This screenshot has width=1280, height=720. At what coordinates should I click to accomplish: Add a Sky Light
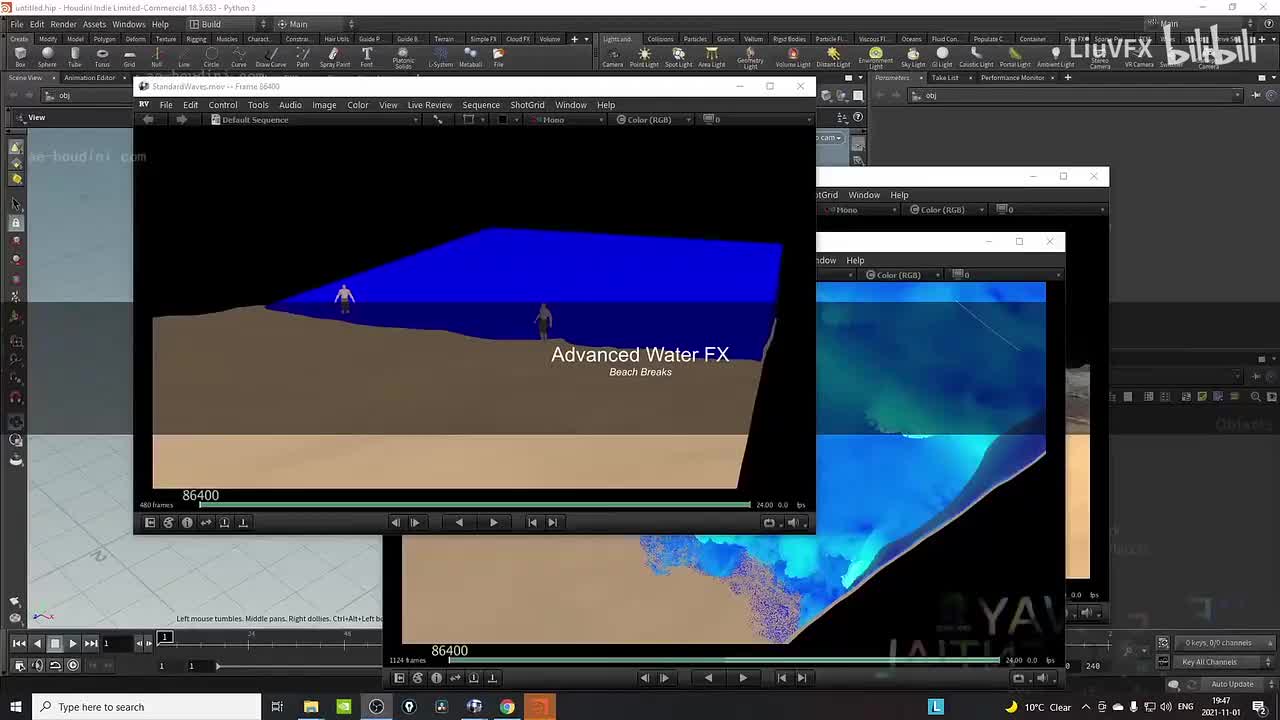(913, 57)
